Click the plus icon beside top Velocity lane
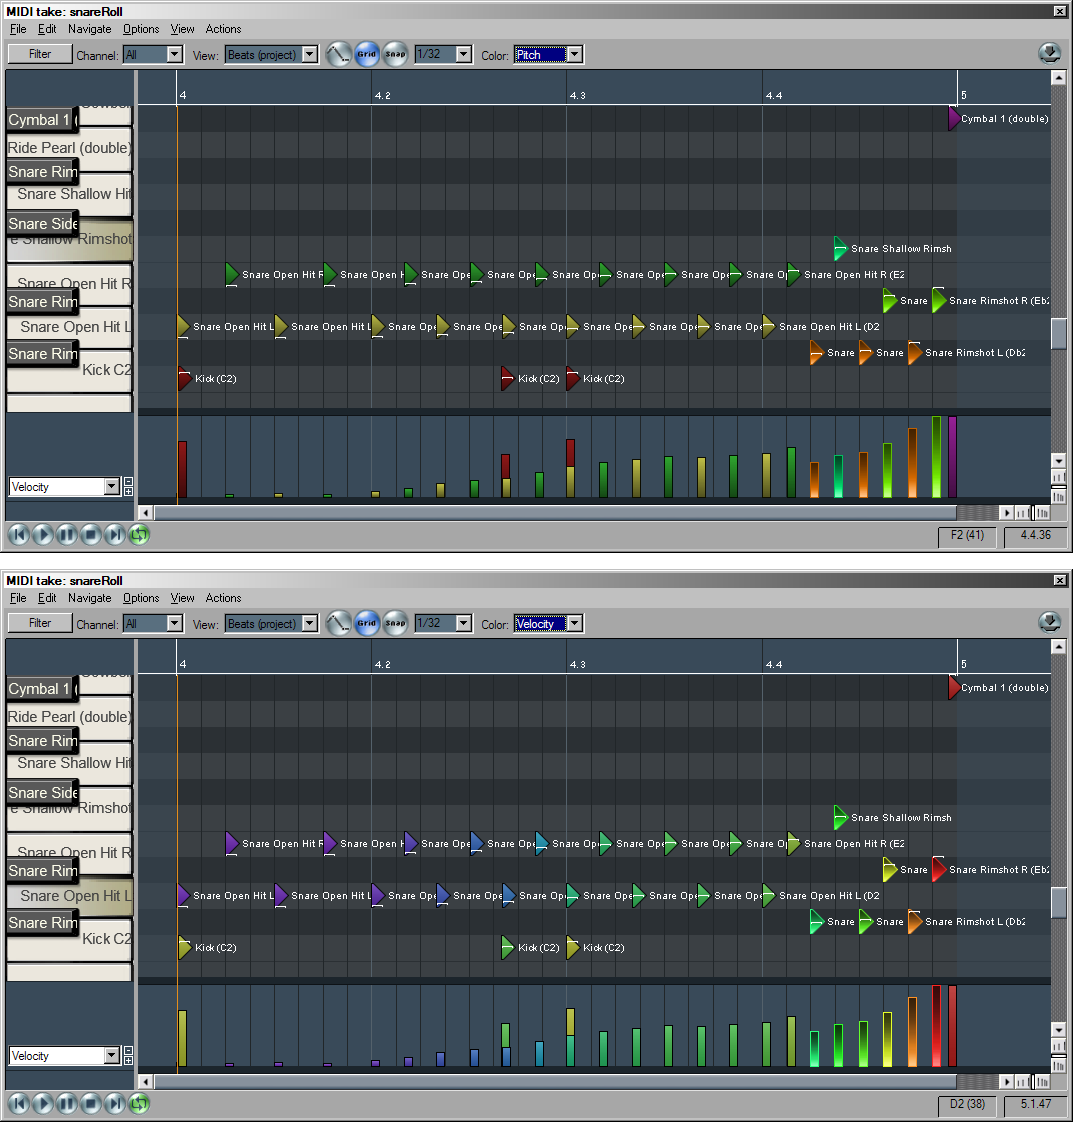Image resolution: width=1073 pixels, height=1122 pixels. (x=128, y=491)
